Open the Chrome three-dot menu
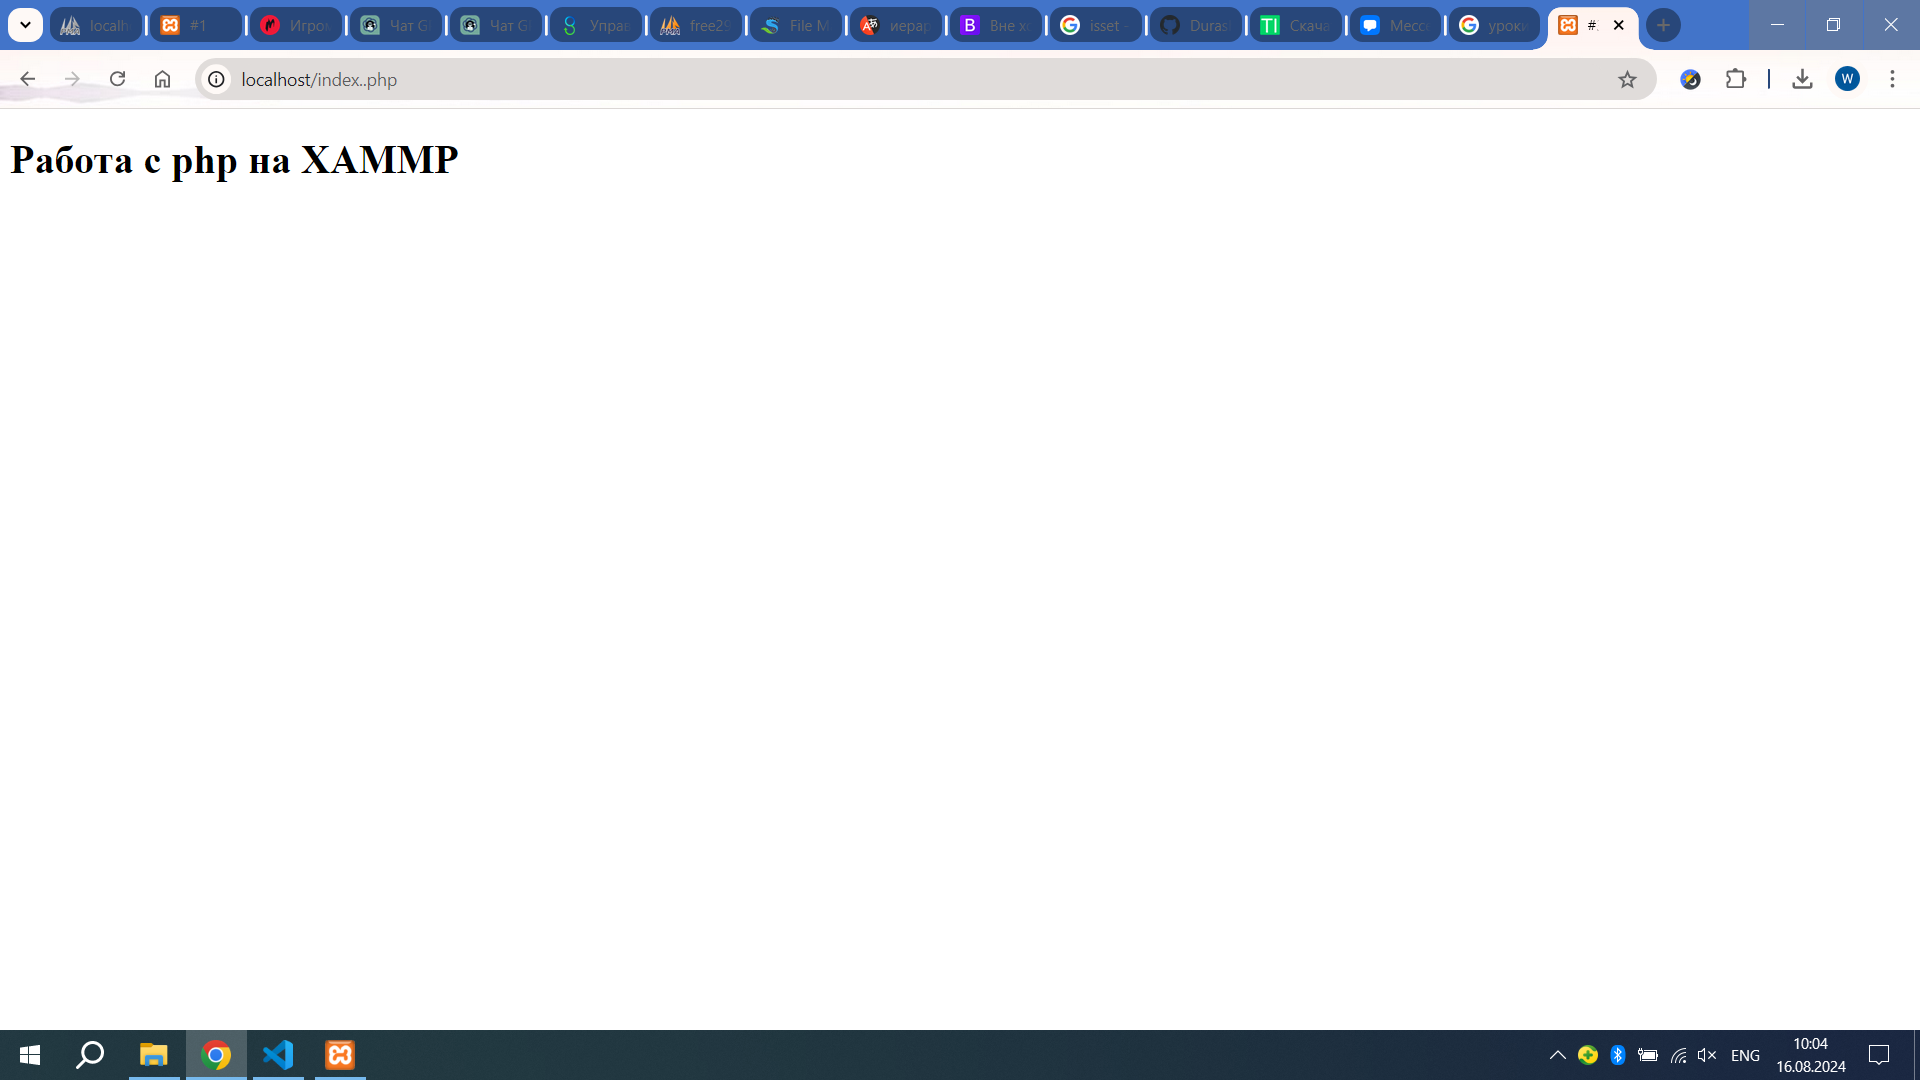1920x1080 pixels. point(1892,79)
